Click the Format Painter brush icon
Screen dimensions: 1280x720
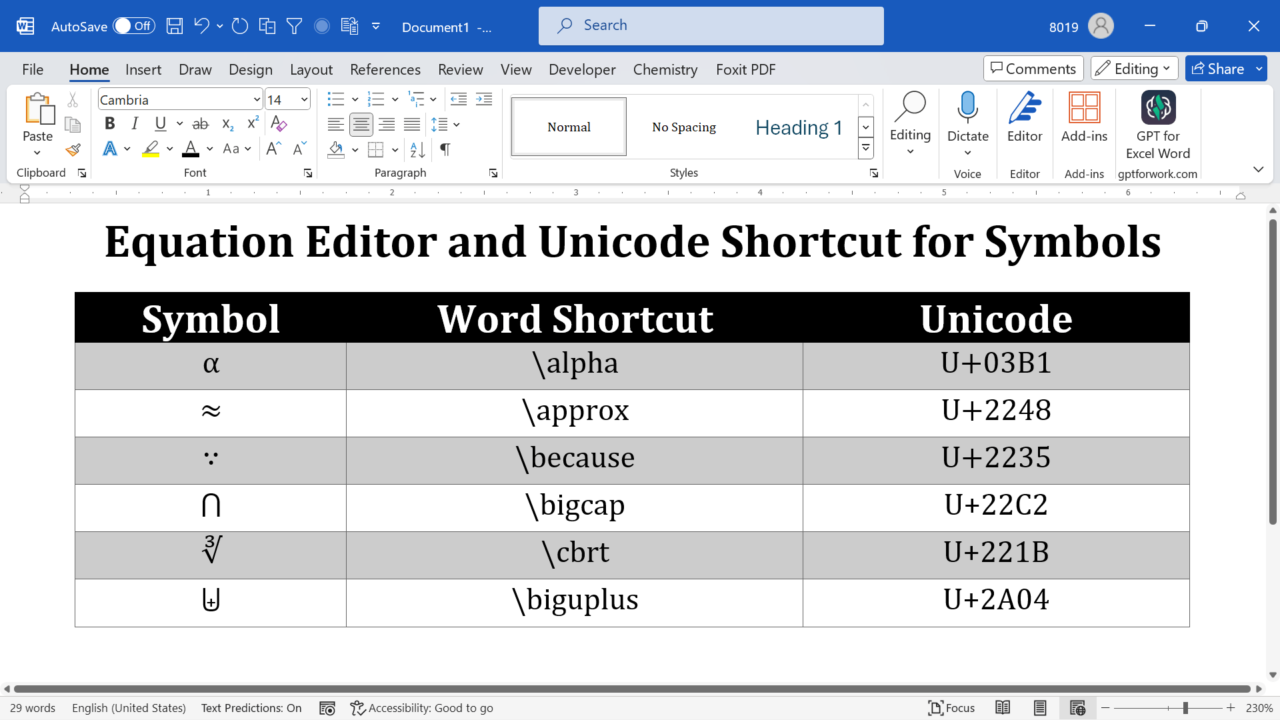[72, 150]
